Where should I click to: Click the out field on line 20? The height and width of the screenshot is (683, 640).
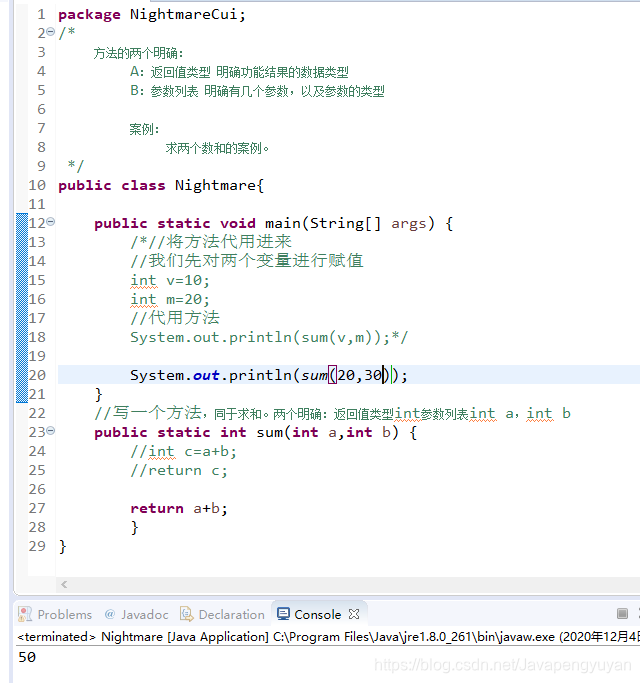click(206, 375)
